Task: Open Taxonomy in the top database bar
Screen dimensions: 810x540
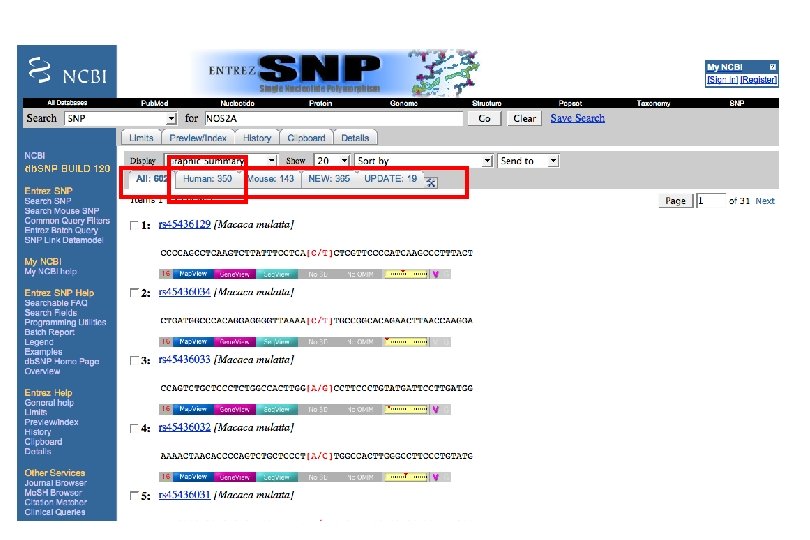Action: tap(653, 103)
